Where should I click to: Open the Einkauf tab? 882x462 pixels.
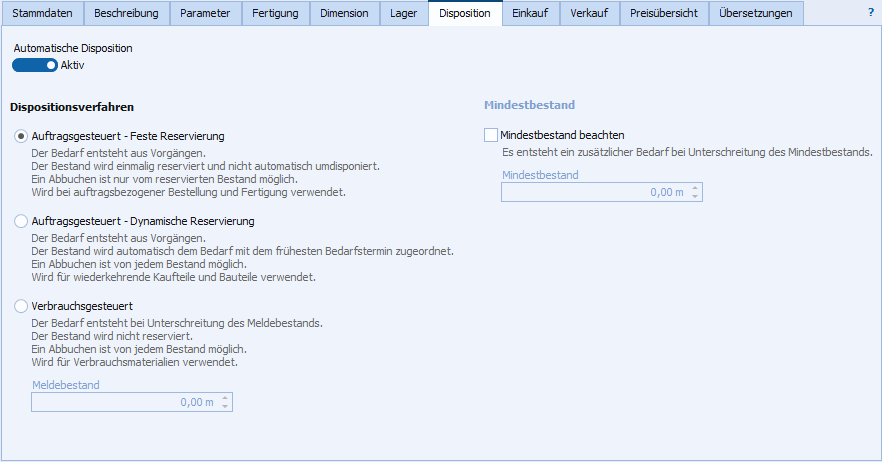click(530, 13)
